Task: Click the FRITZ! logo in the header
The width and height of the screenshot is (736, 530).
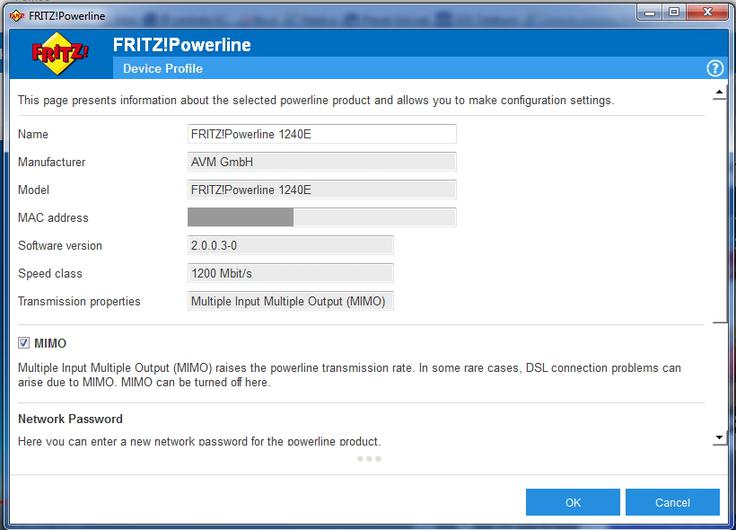Action: pos(59,54)
